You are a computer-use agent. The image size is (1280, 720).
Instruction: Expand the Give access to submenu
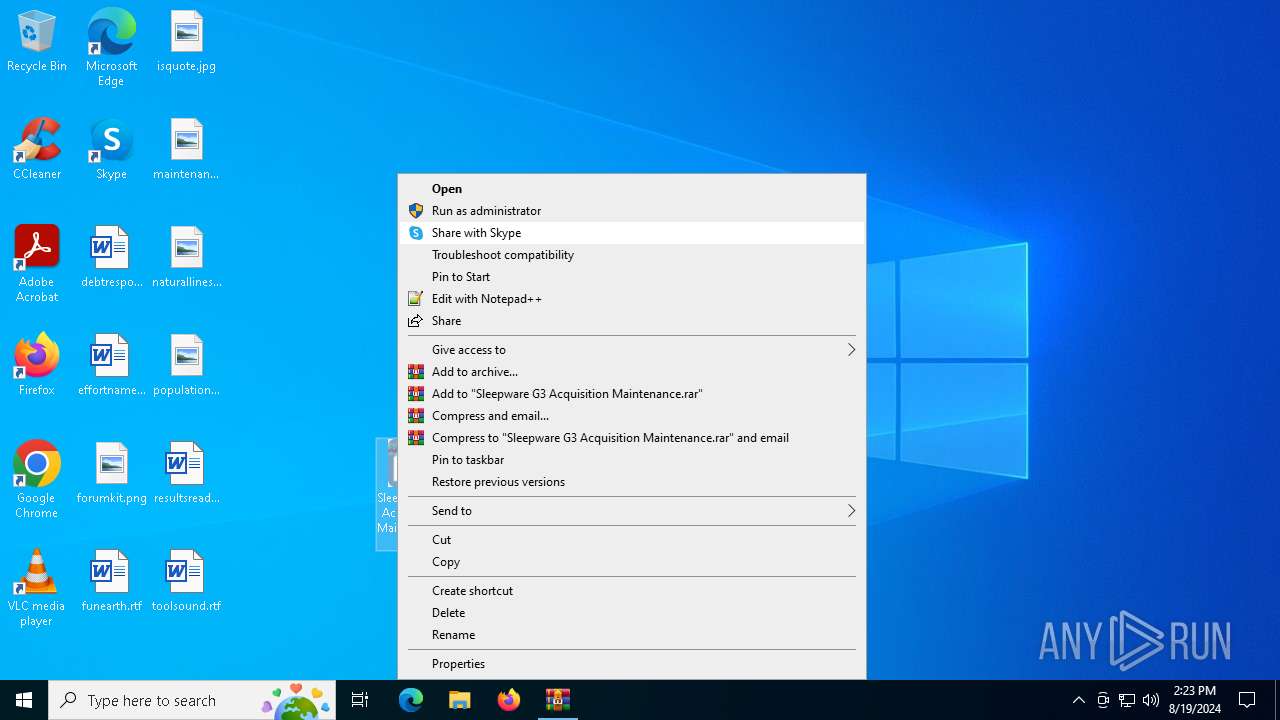click(x=632, y=350)
